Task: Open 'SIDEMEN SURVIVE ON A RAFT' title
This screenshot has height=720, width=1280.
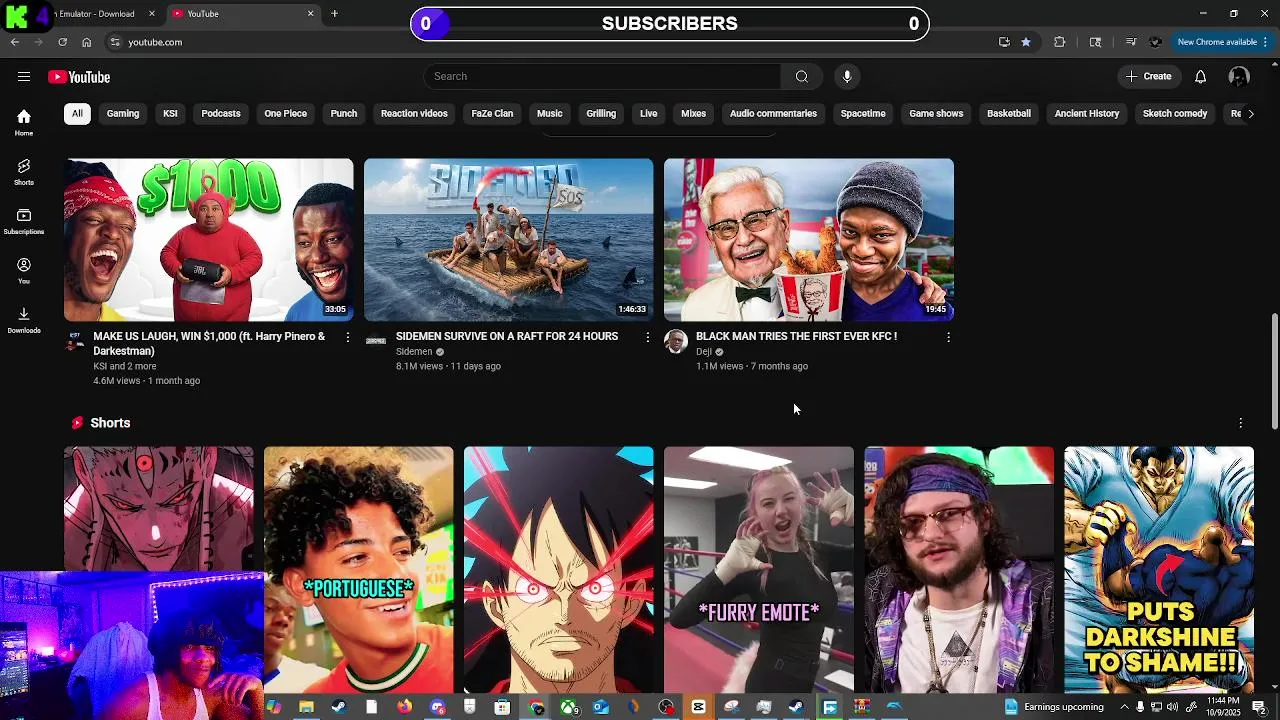Action: point(507,337)
